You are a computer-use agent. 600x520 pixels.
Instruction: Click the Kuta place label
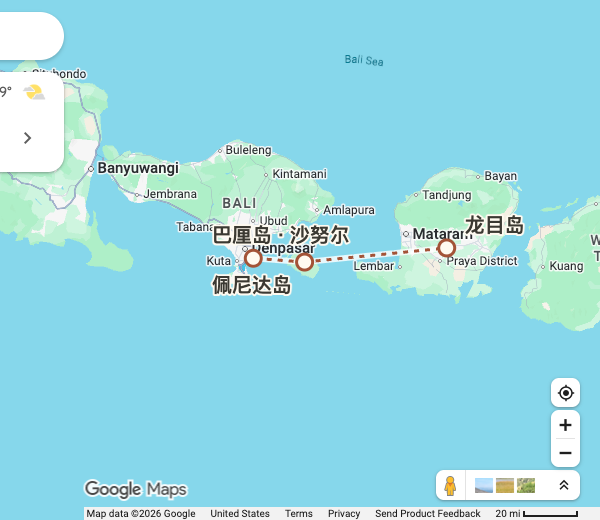218,261
